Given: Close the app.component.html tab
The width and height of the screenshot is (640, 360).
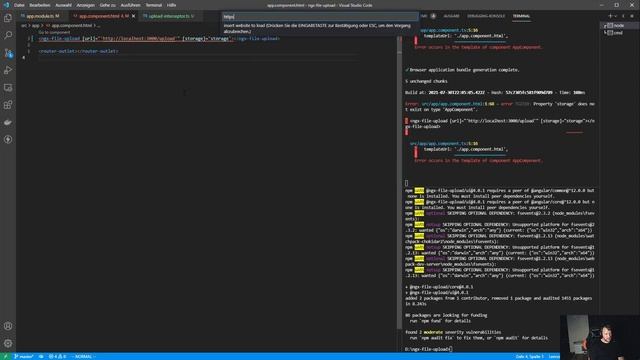Looking at the screenshot, I should (x=133, y=16).
